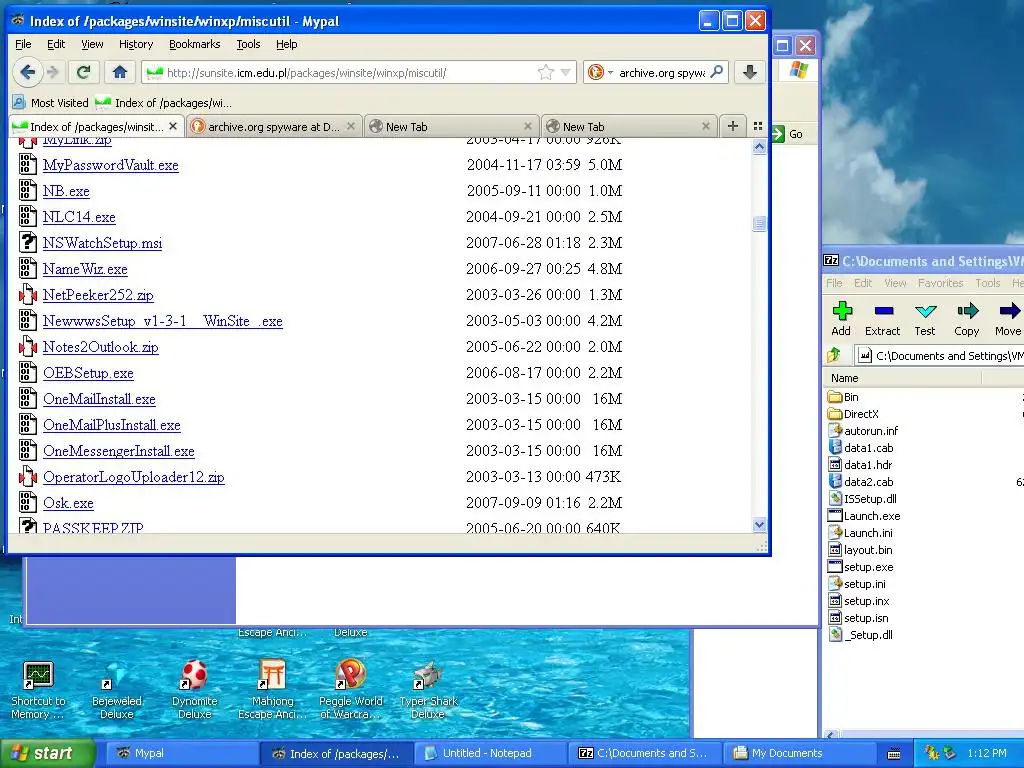Open the NameWiz.exe link
1024x768 pixels.
[85, 269]
